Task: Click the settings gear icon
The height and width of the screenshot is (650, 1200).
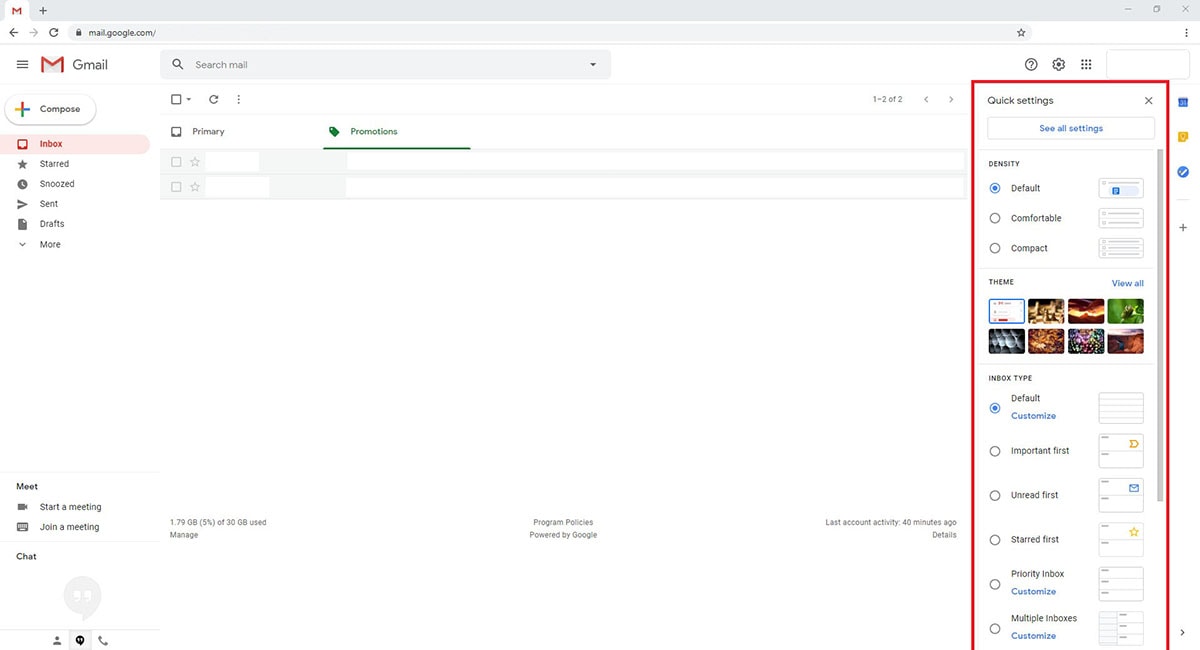Action: click(x=1058, y=65)
